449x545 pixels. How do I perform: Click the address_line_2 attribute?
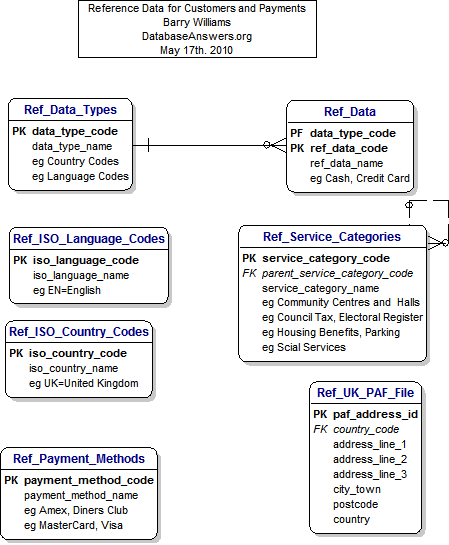click(x=370, y=459)
